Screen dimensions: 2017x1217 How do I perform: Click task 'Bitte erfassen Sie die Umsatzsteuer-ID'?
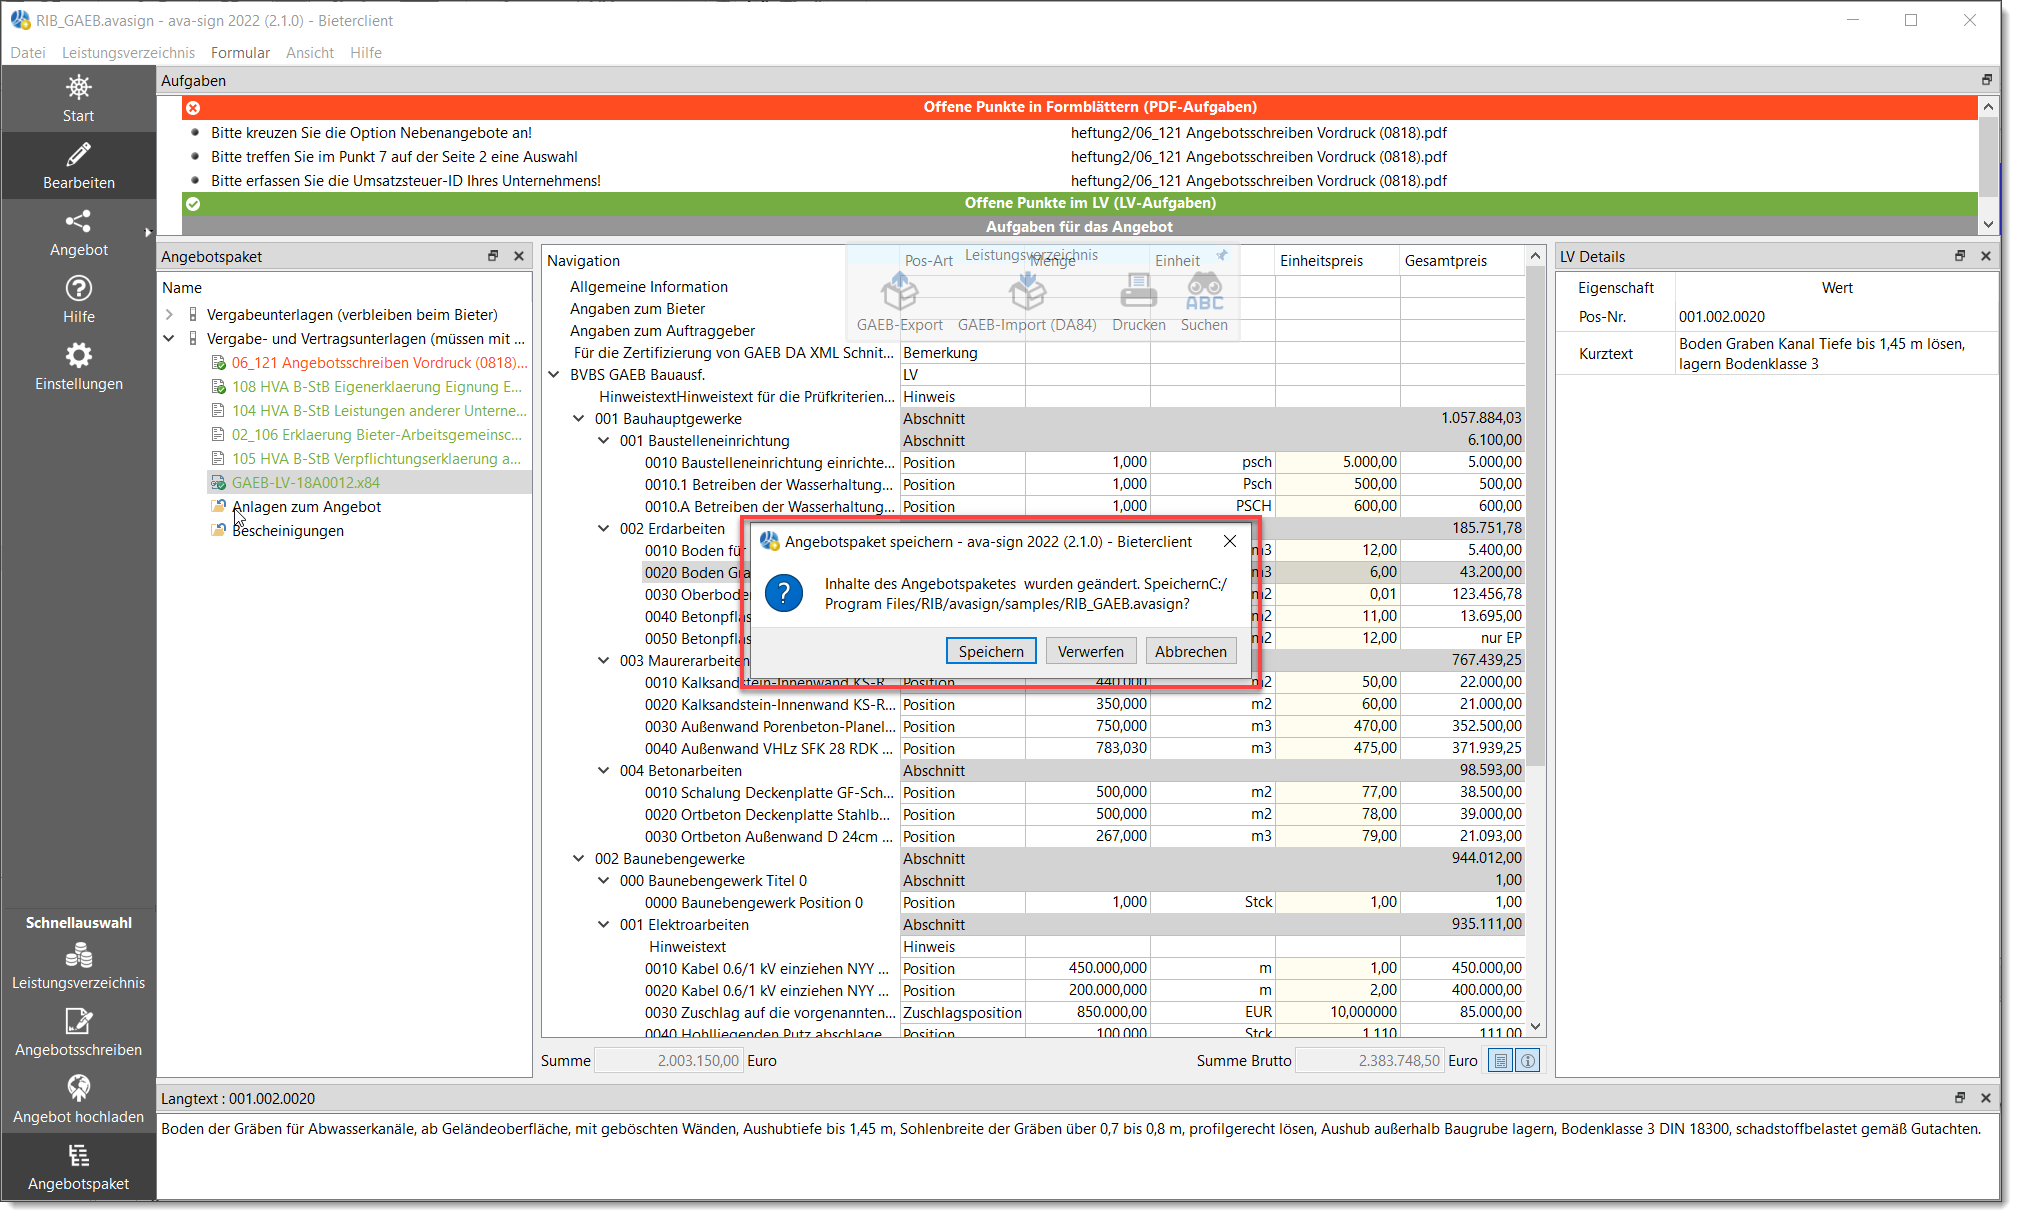click(406, 181)
